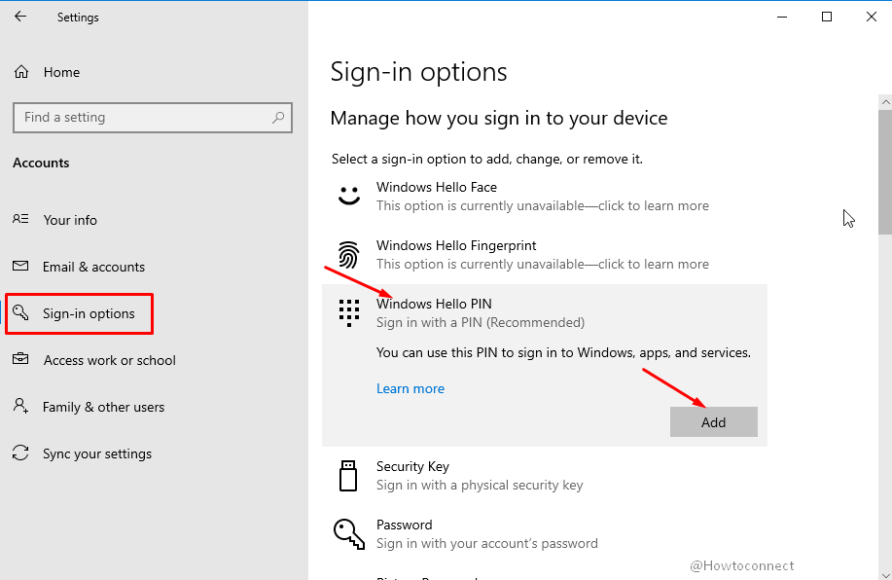The width and height of the screenshot is (892, 580).
Task: Select the Windows Hello PIN icon
Action: click(x=348, y=313)
